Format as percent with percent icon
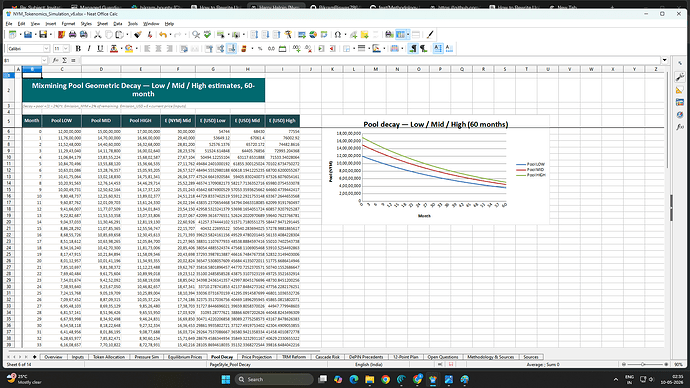This screenshot has width=690, height=388. pos(260,48)
